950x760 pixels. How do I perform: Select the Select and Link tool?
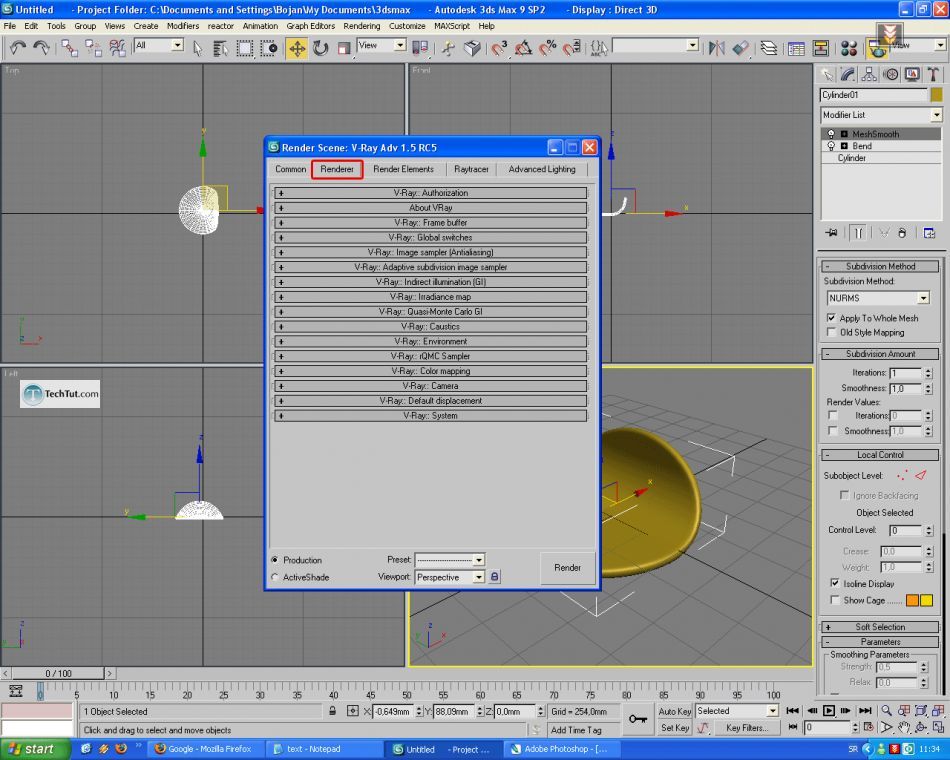point(69,48)
